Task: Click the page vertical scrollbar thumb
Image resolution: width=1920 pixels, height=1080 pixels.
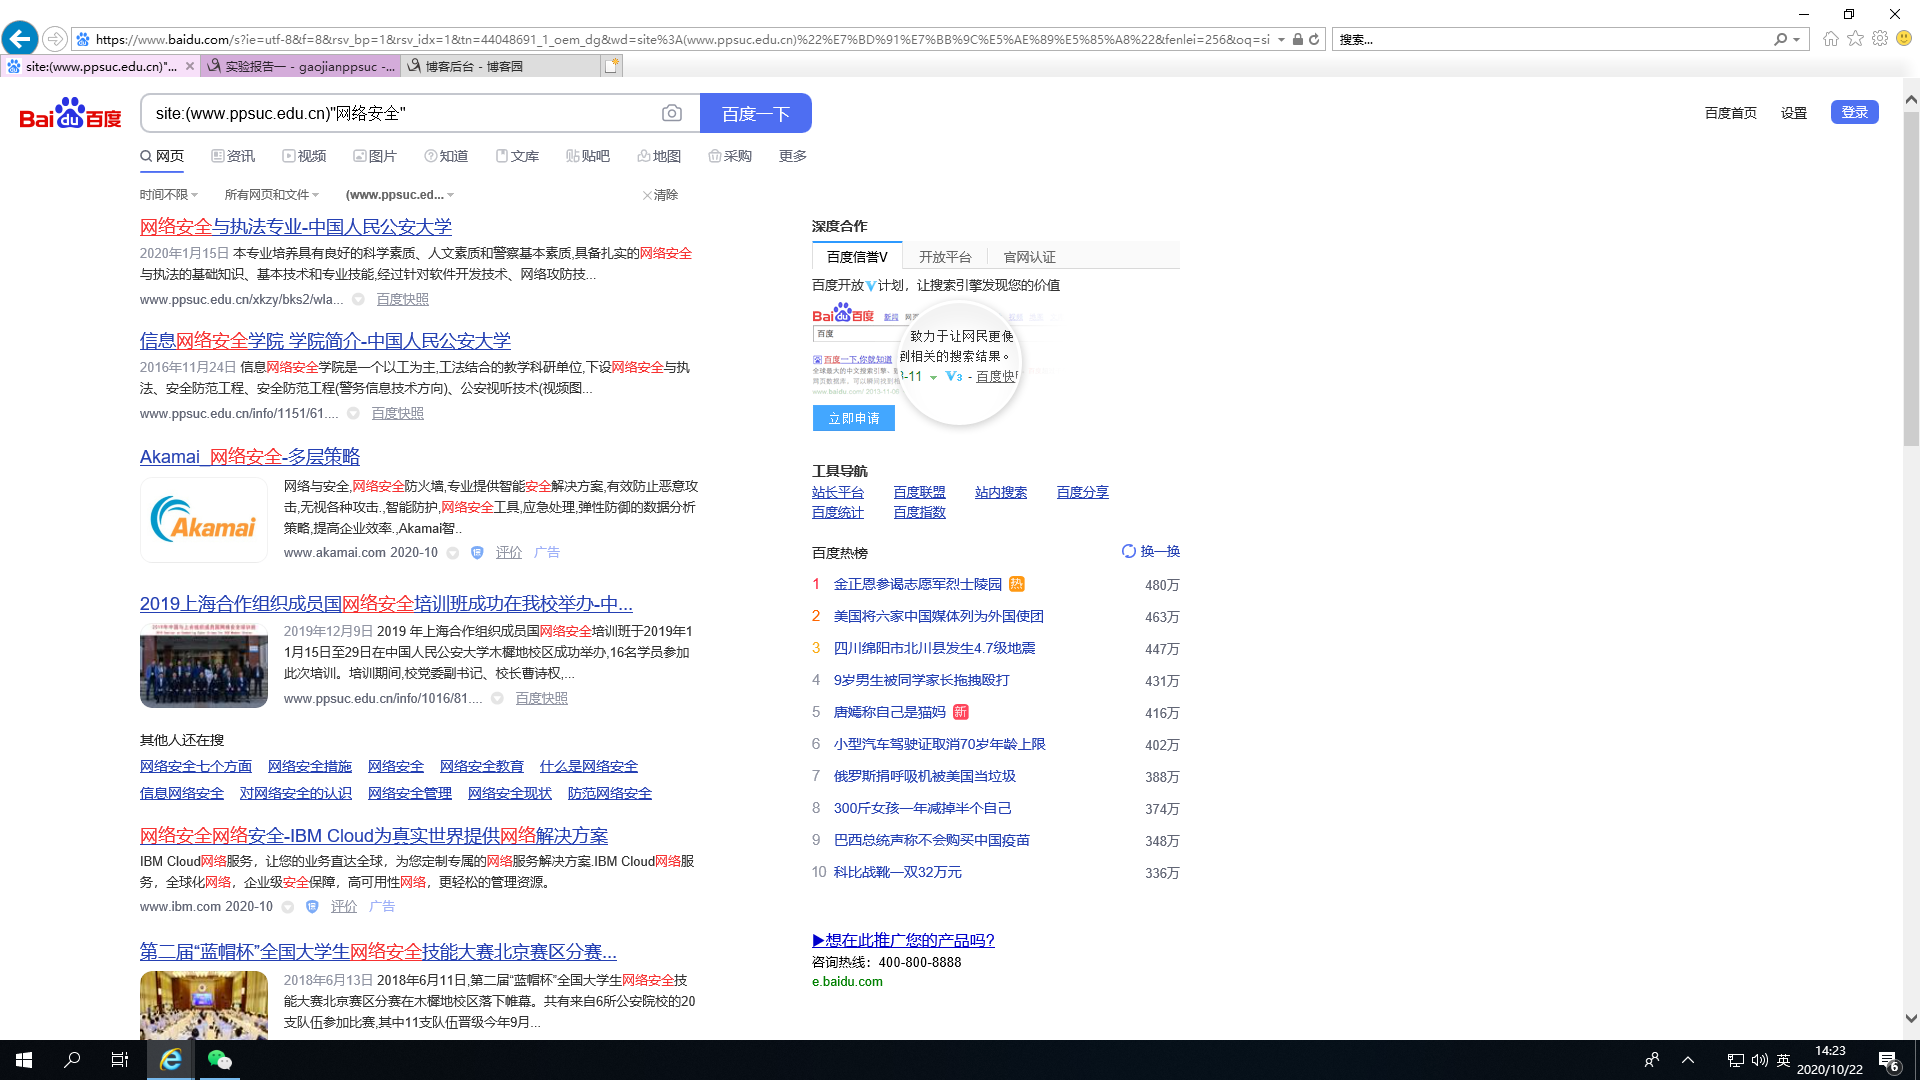Action: coord(1910,280)
